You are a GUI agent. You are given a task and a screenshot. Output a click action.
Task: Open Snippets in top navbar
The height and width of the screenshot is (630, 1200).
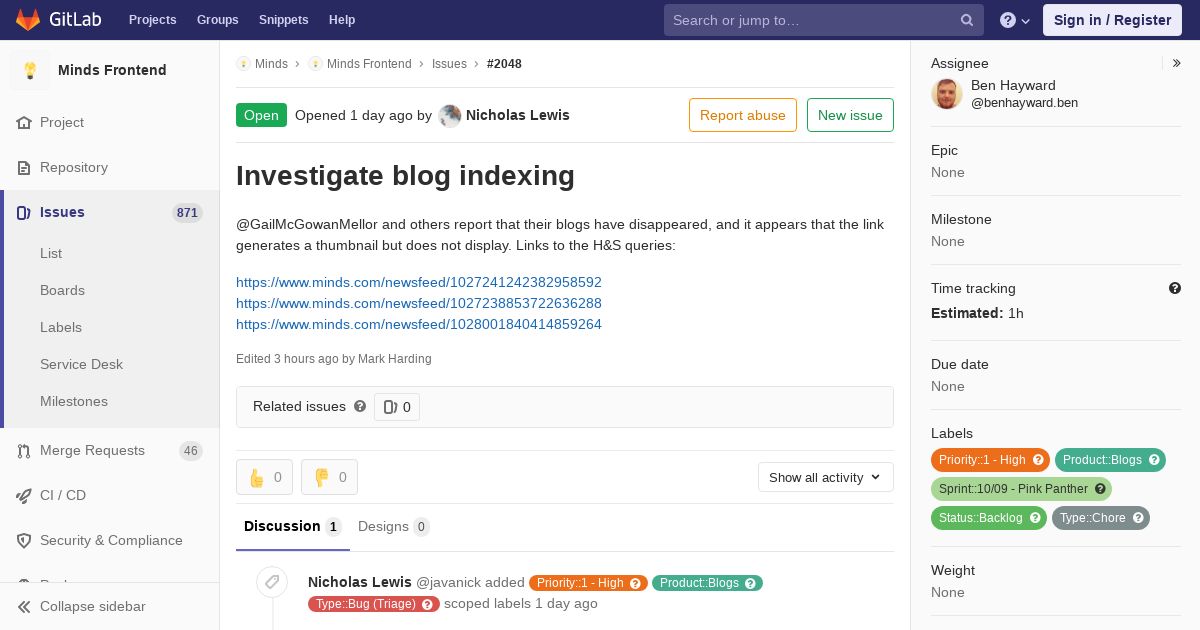[284, 20]
